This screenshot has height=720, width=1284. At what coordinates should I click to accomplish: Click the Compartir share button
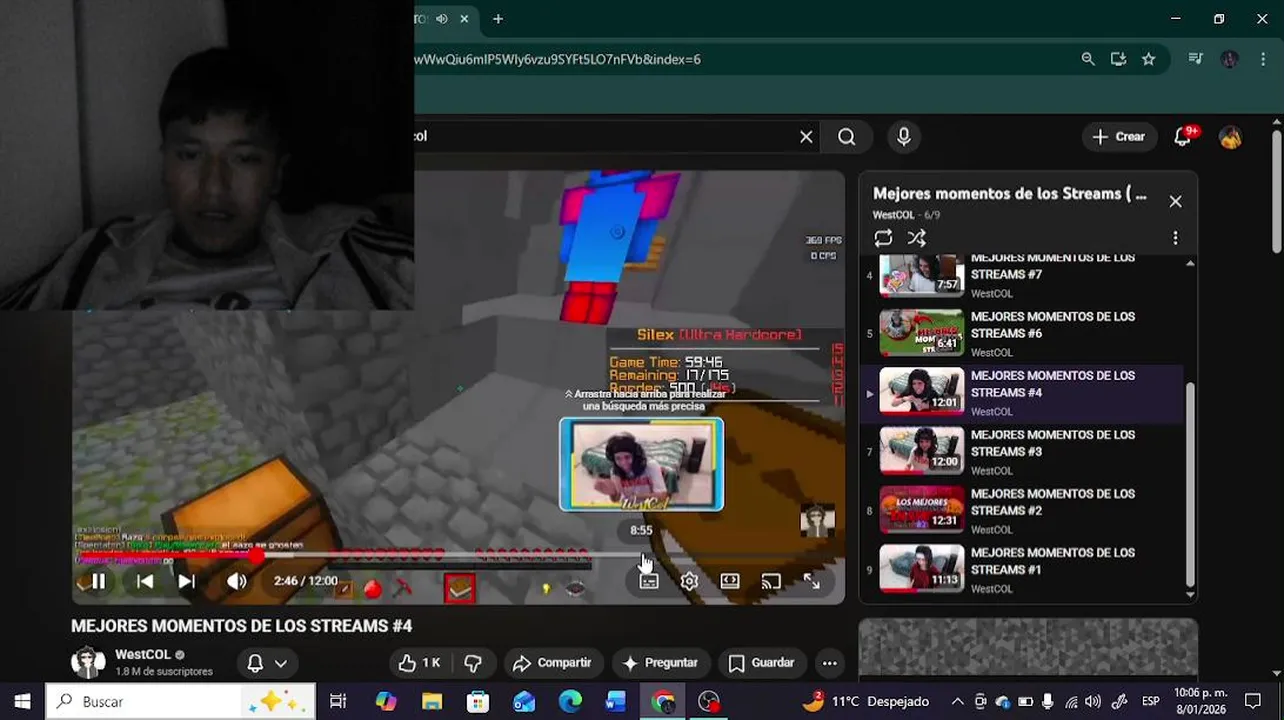click(553, 663)
